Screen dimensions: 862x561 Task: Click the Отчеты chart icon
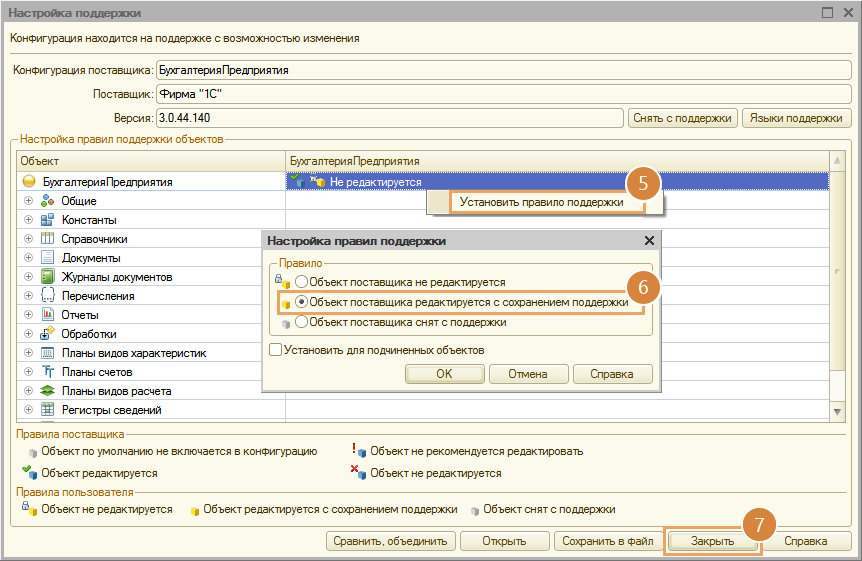[x=47, y=315]
